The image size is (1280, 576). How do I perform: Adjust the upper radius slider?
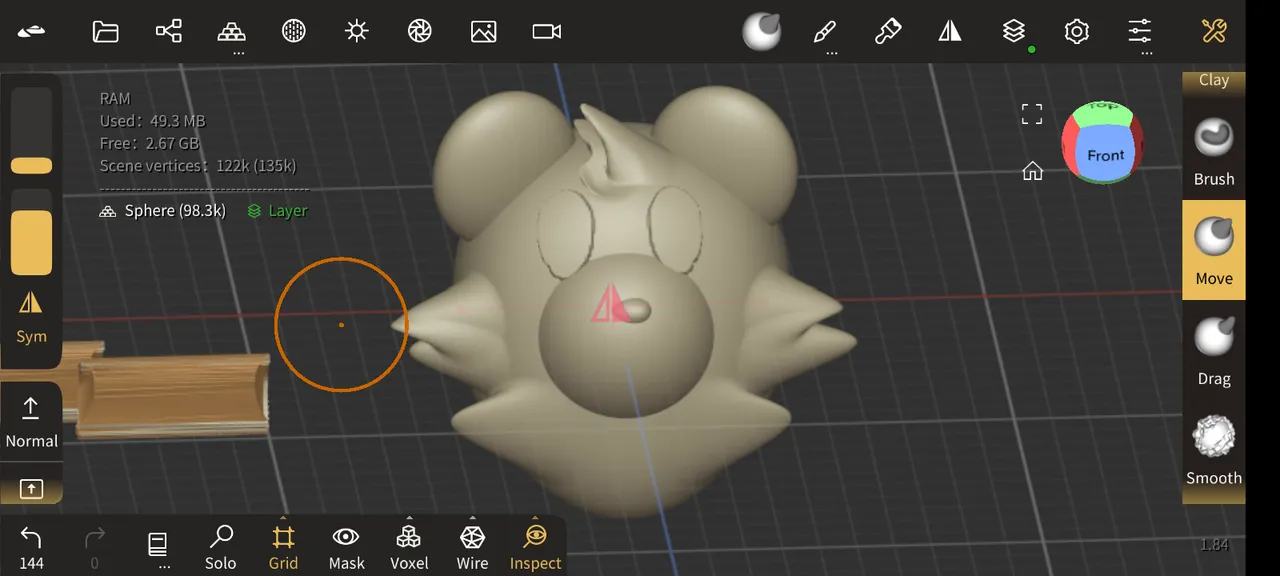point(31,131)
